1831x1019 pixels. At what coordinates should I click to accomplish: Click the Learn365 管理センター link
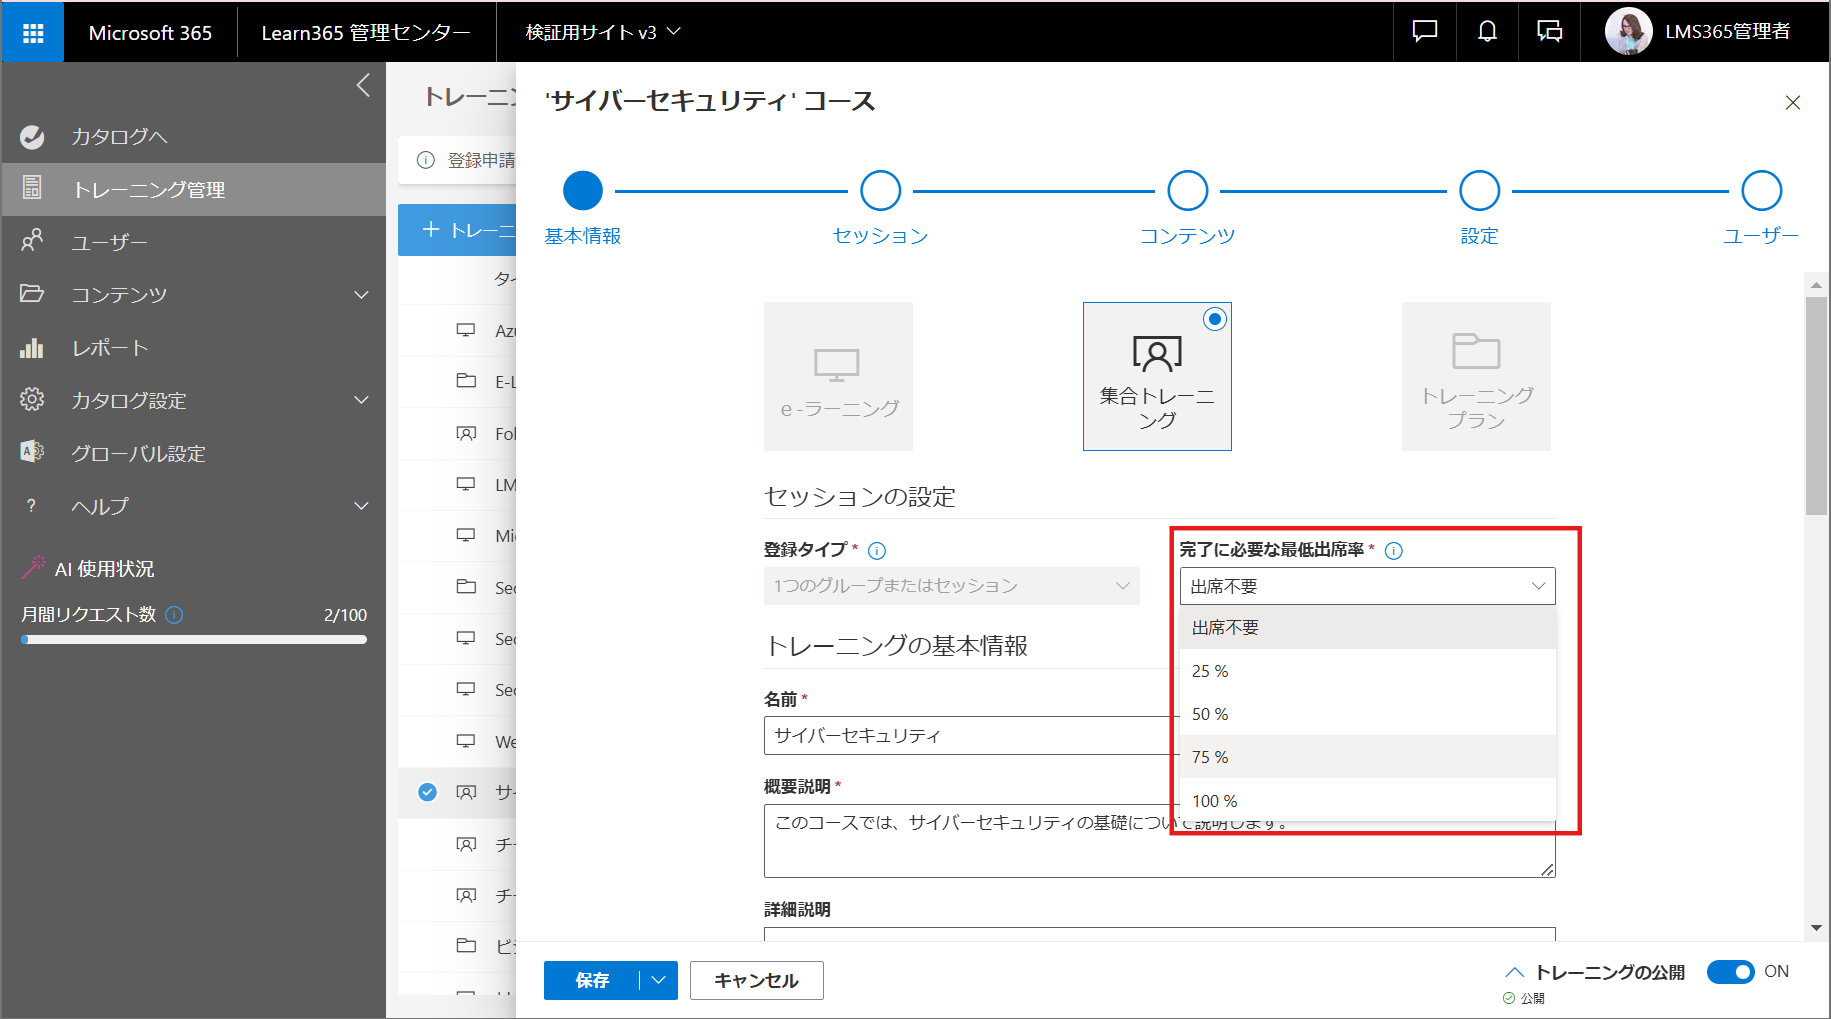pos(366,32)
